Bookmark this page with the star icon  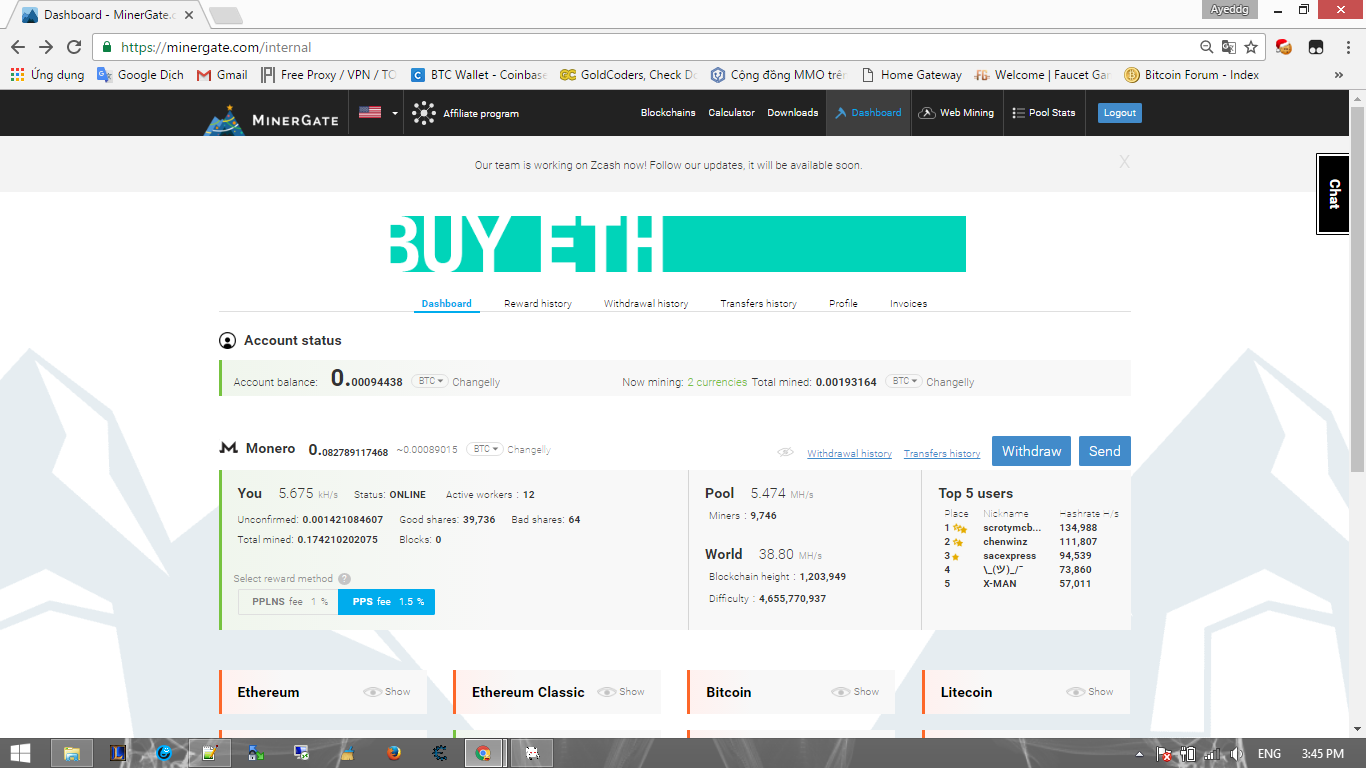[1251, 47]
